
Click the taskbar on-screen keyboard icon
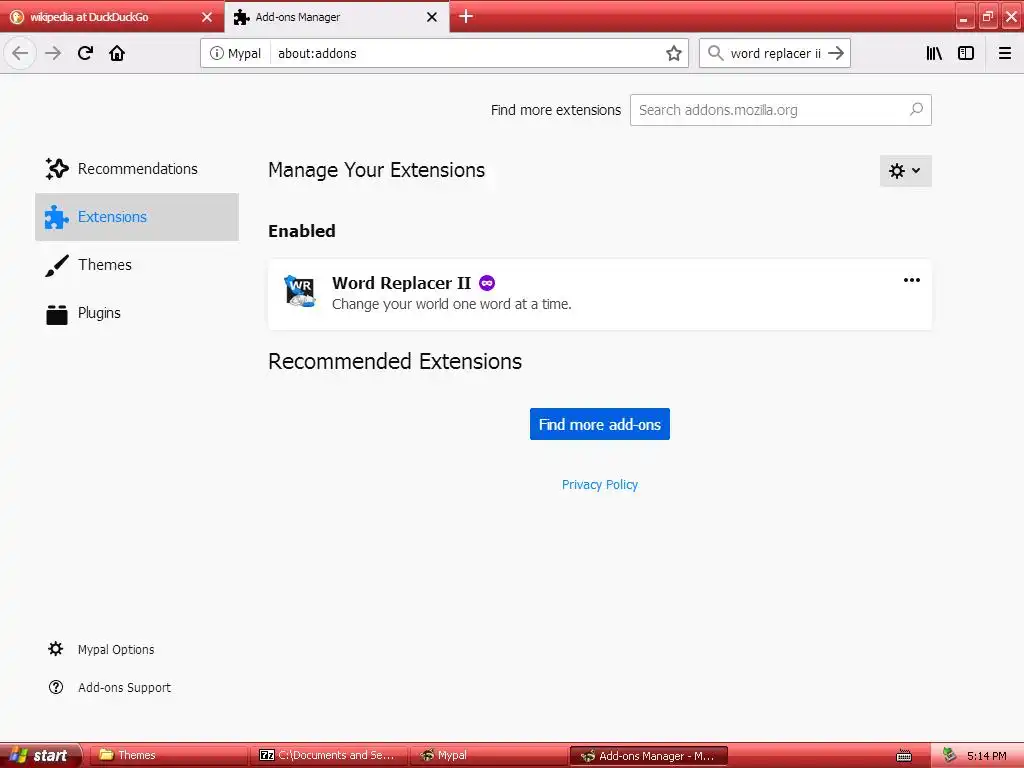(x=904, y=756)
